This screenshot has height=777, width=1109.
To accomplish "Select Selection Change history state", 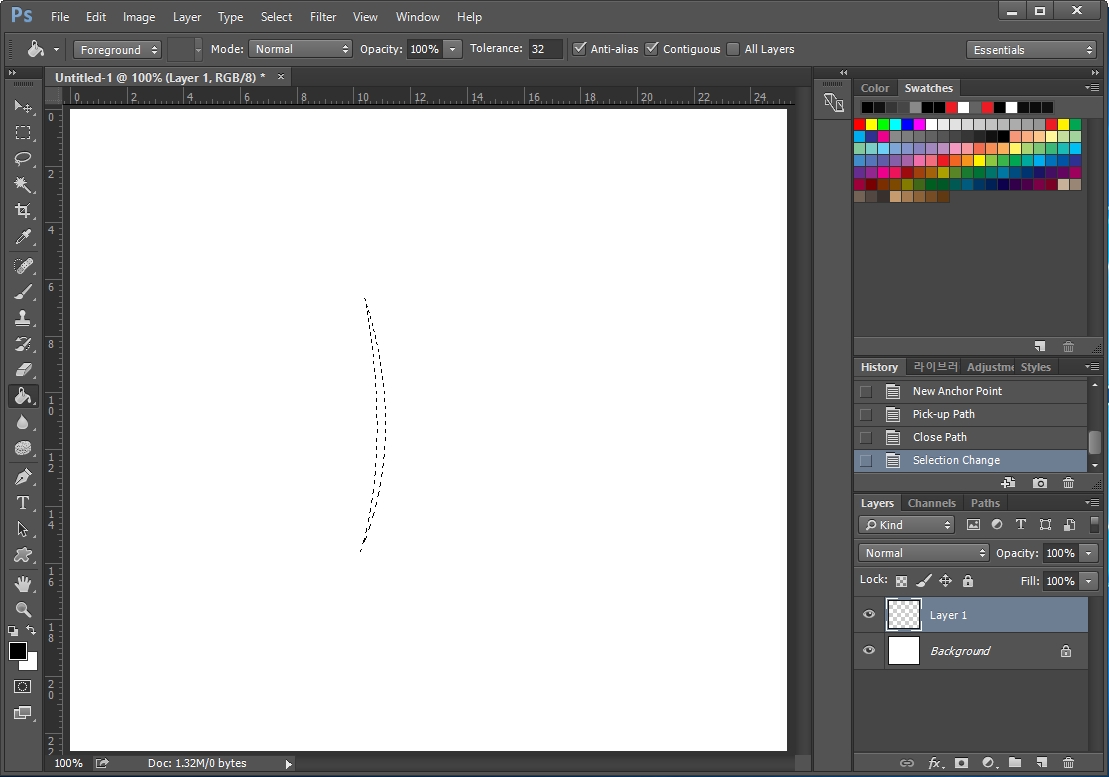I will pos(970,460).
